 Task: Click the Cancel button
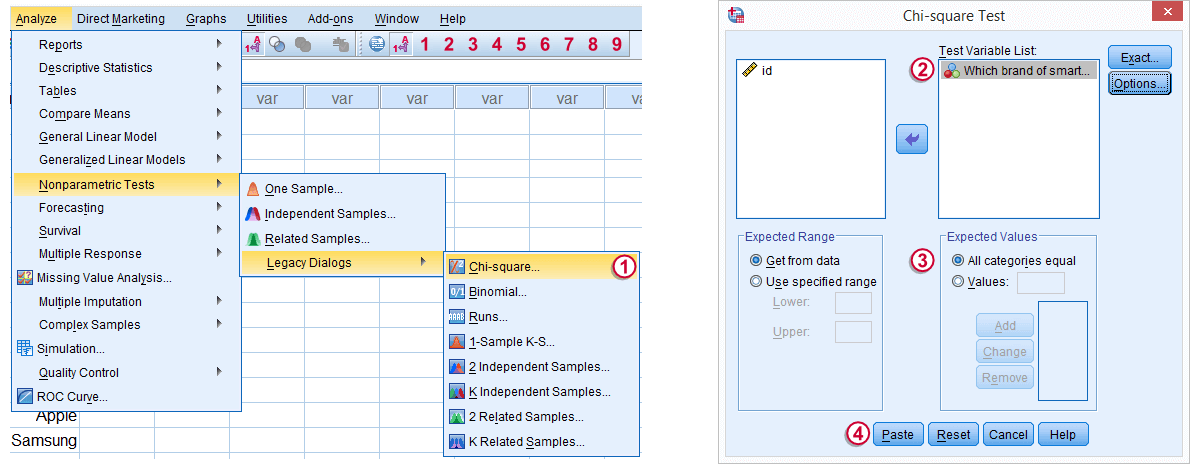click(x=1008, y=434)
